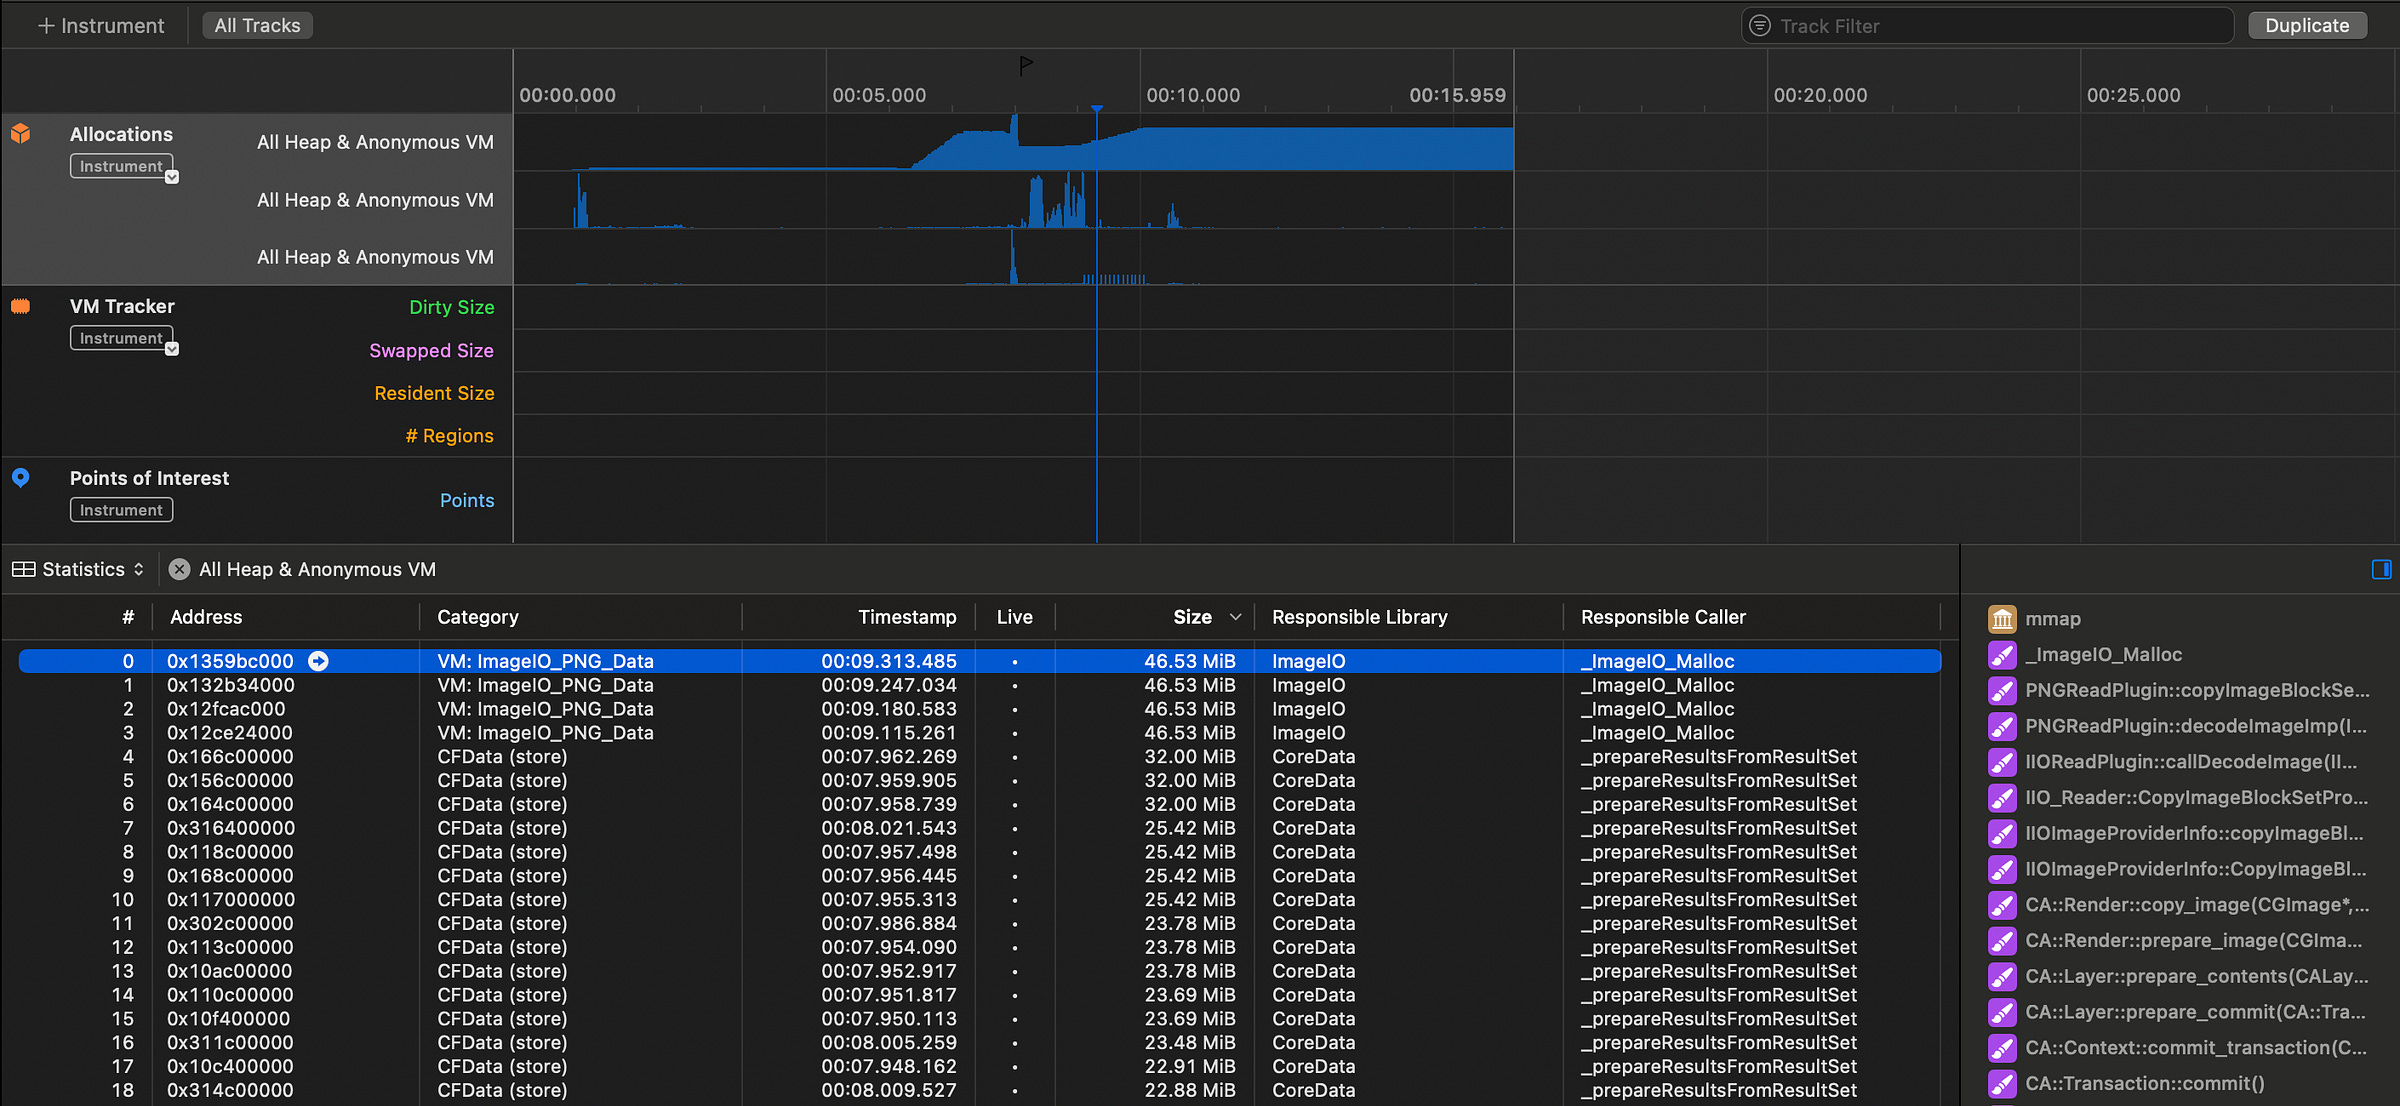Screen dimensions: 2400x1106
Task: Click the Allocations instrument cube icon
Action: pyautogui.click(x=20, y=134)
